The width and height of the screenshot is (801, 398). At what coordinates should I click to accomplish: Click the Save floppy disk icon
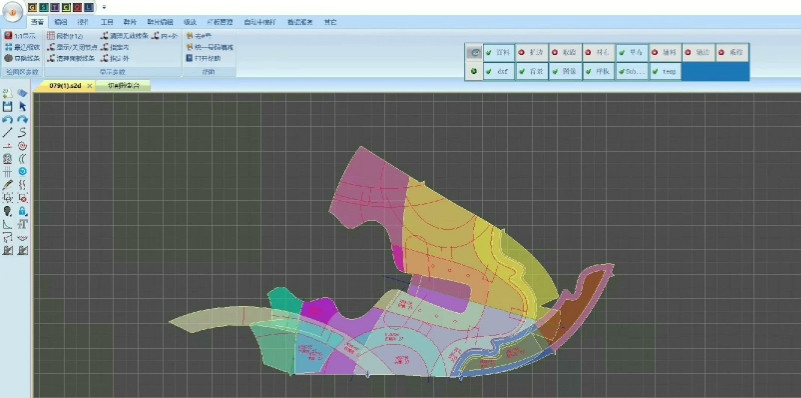click(7, 106)
